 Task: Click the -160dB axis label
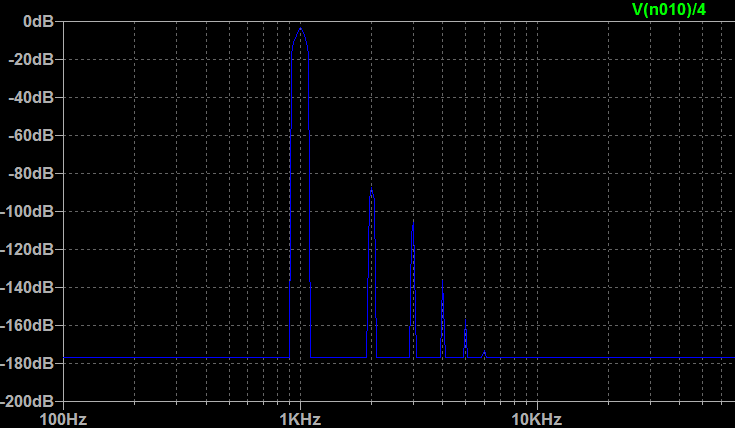(x=27, y=325)
